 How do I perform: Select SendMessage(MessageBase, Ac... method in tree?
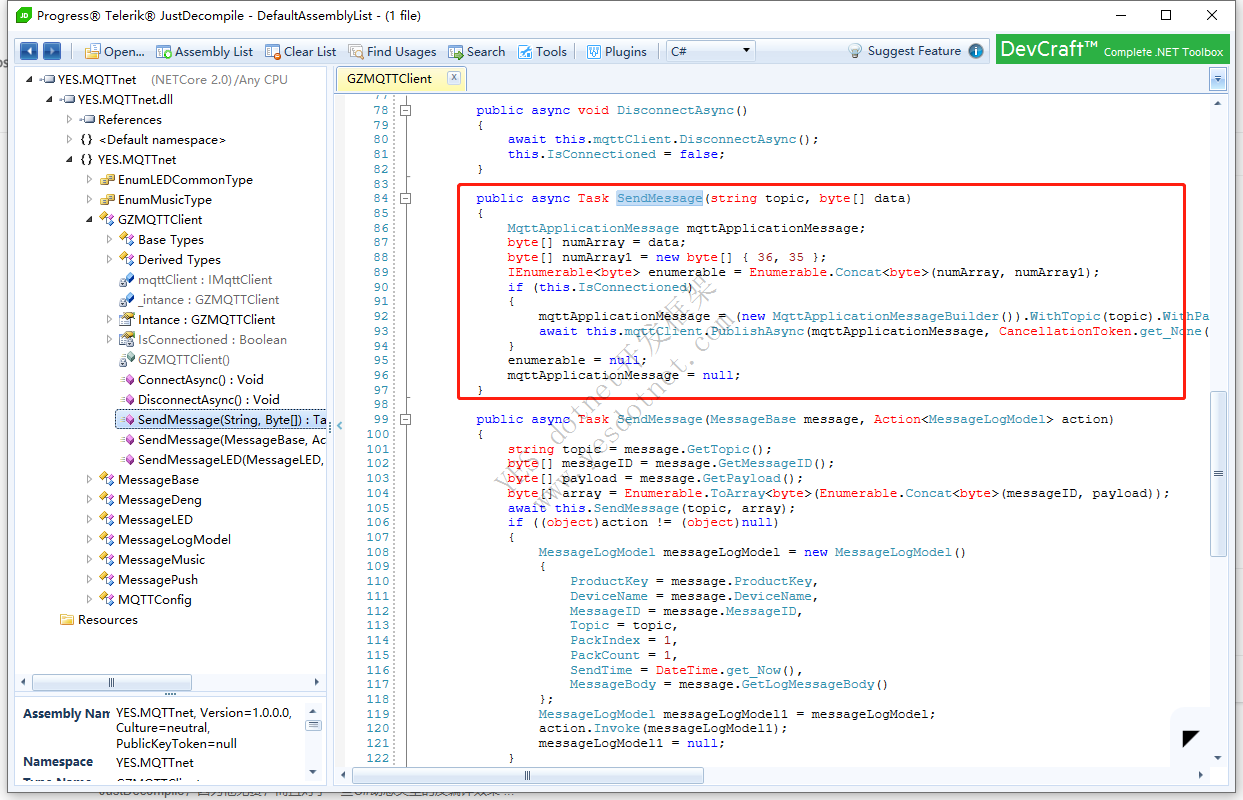[x=232, y=439]
